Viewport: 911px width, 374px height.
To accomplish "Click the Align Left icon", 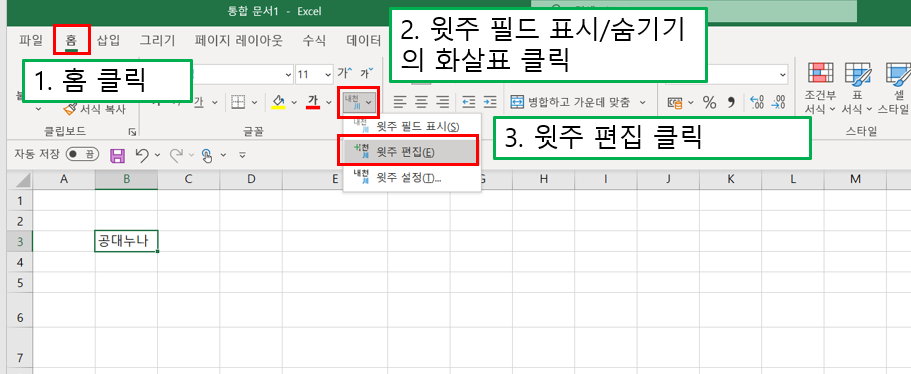I will tap(399, 102).
